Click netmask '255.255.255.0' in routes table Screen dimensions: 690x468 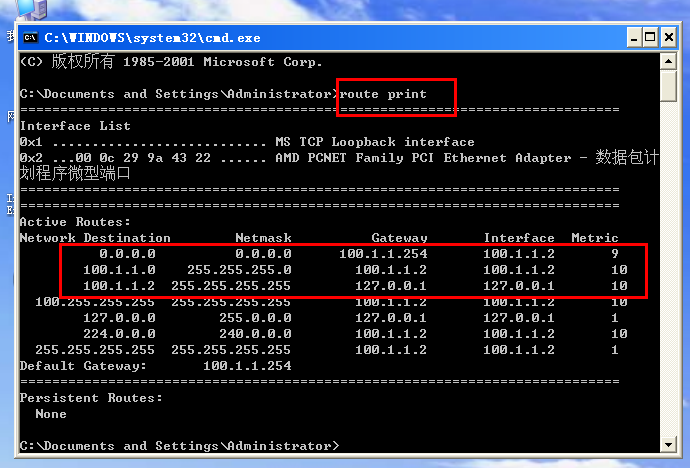pyautogui.click(x=239, y=270)
